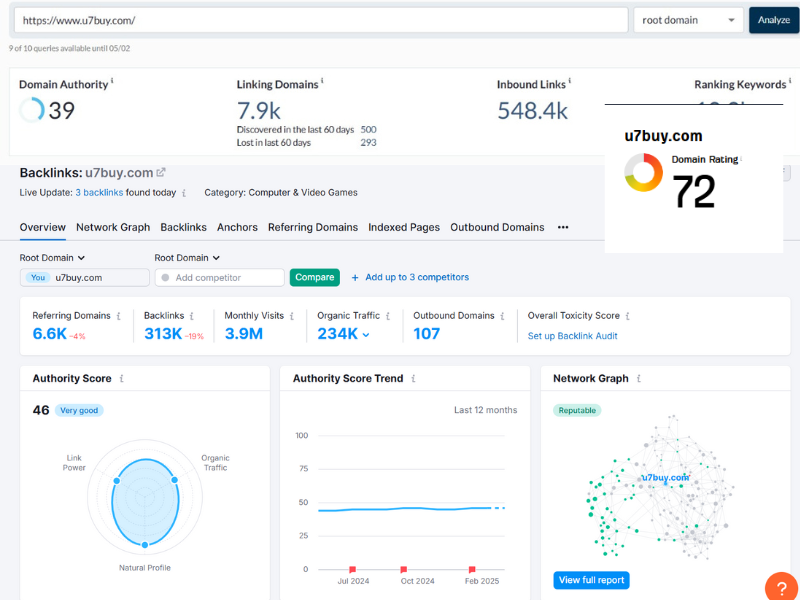This screenshot has width=800, height=600.
Task: Select the Referring Domains tab
Action: click(313, 227)
